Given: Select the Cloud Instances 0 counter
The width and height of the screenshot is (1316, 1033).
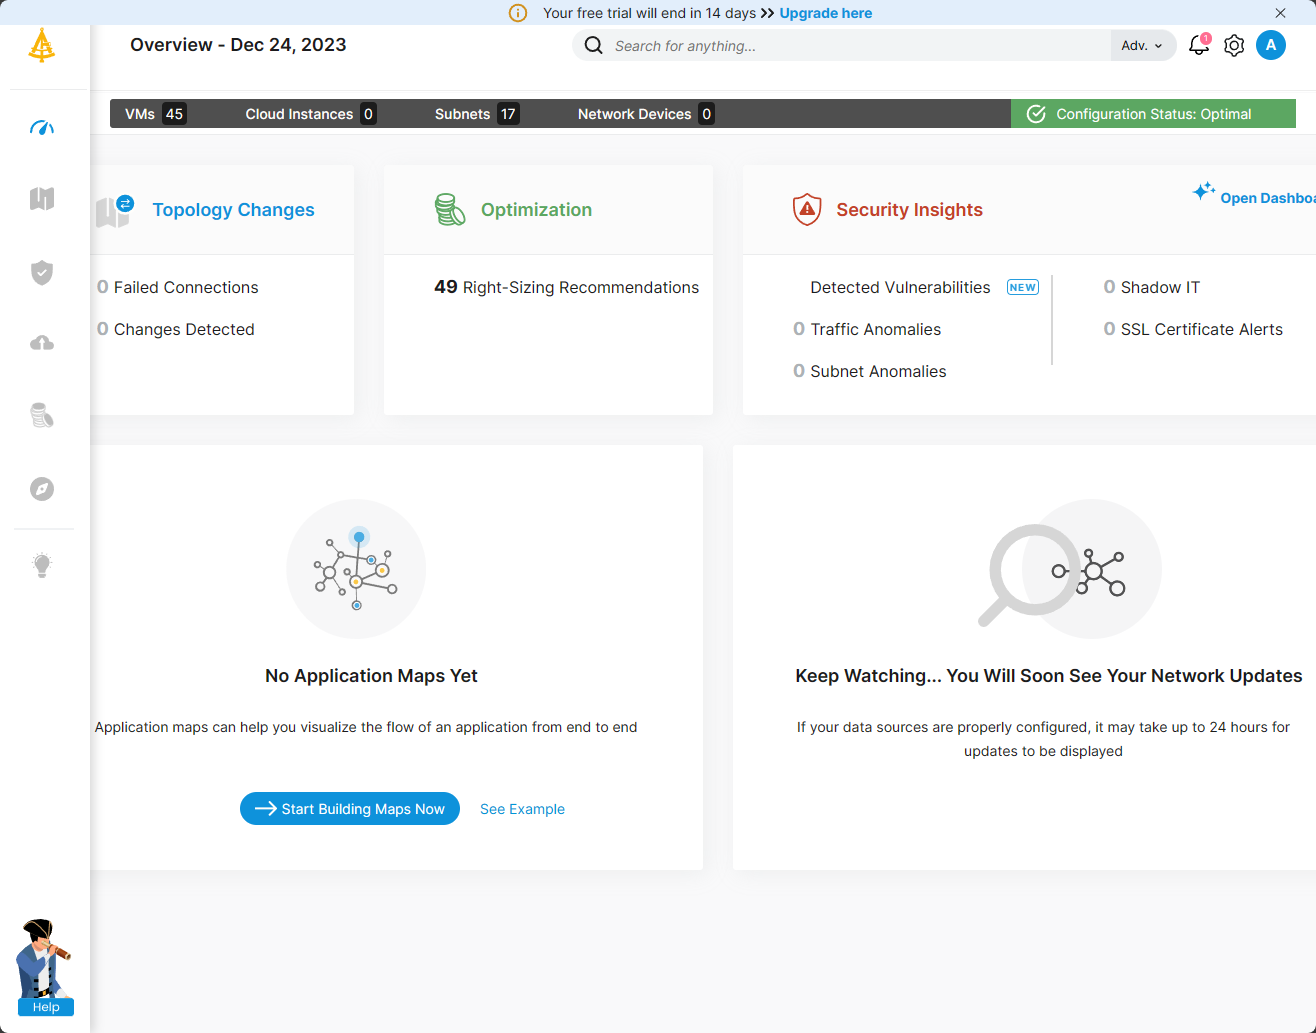Looking at the screenshot, I should coord(311,114).
